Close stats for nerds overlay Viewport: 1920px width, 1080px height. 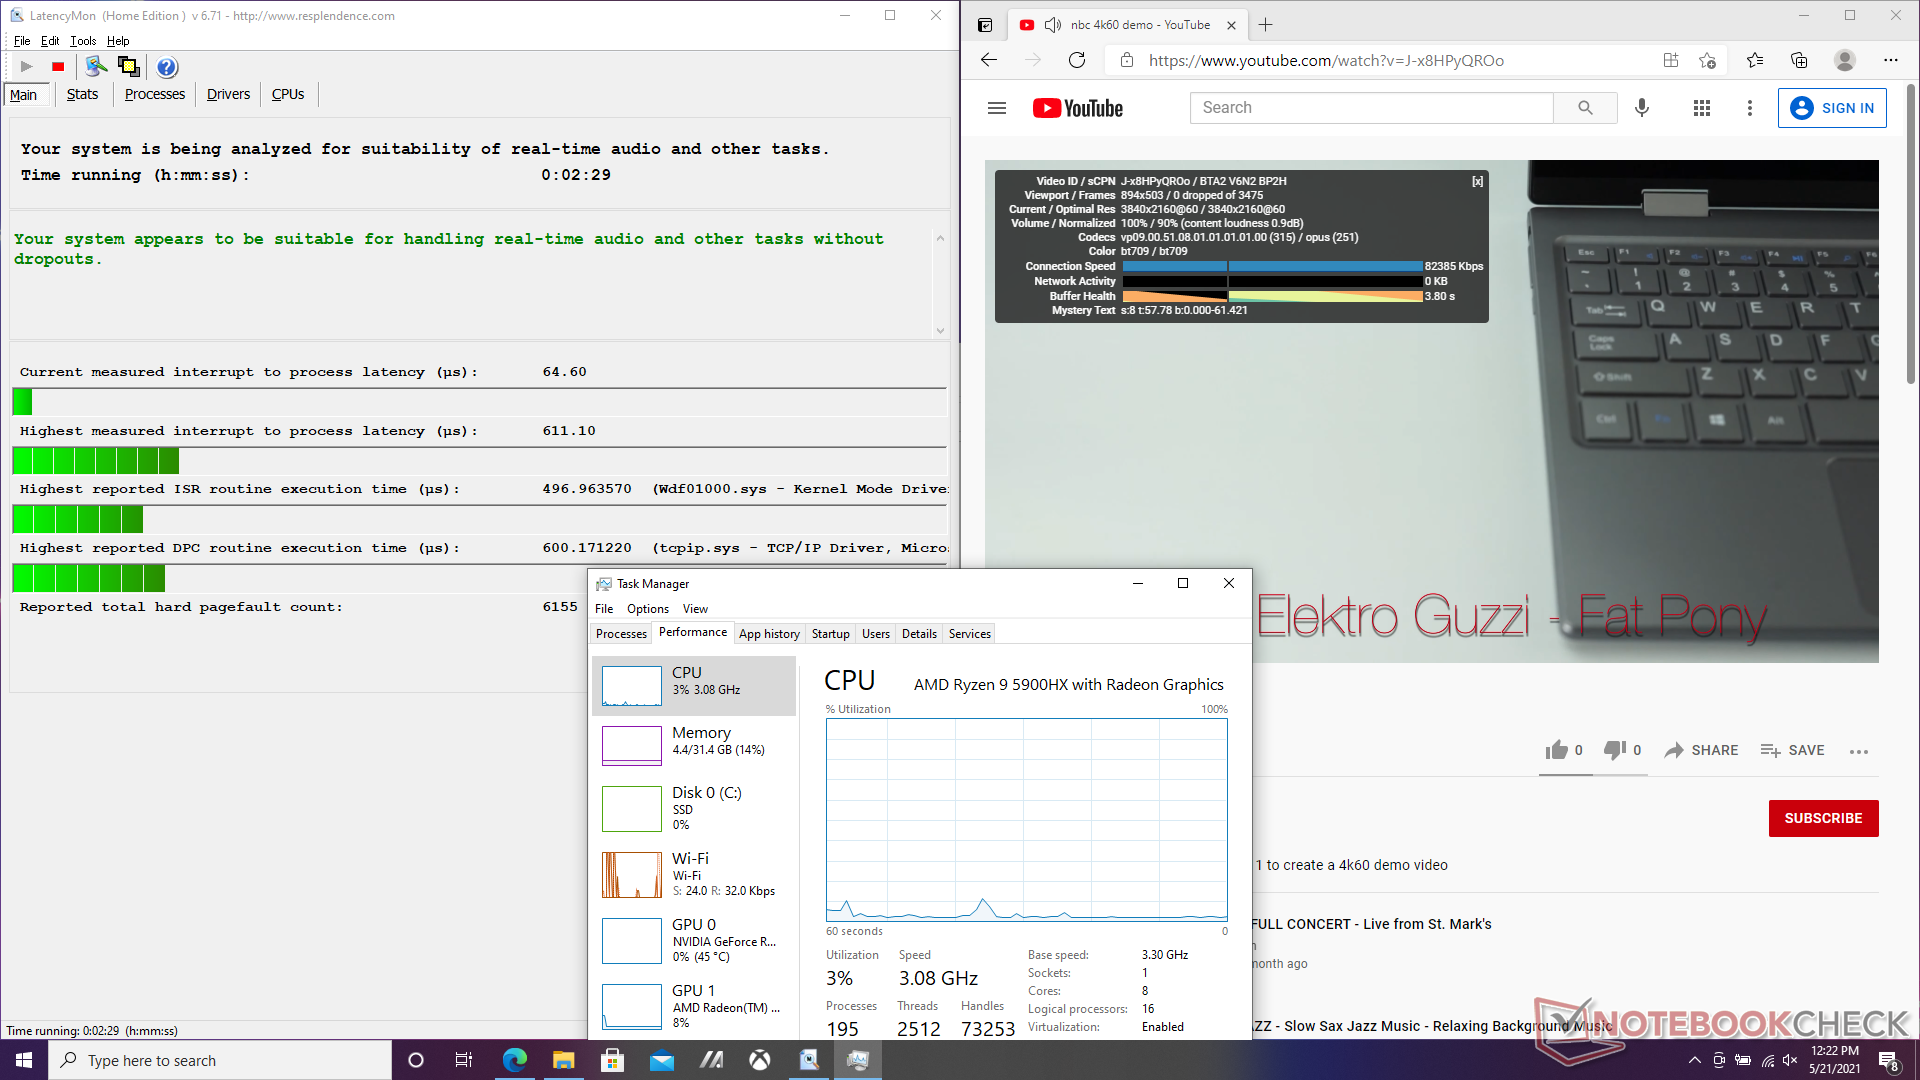pos(1477,181)
